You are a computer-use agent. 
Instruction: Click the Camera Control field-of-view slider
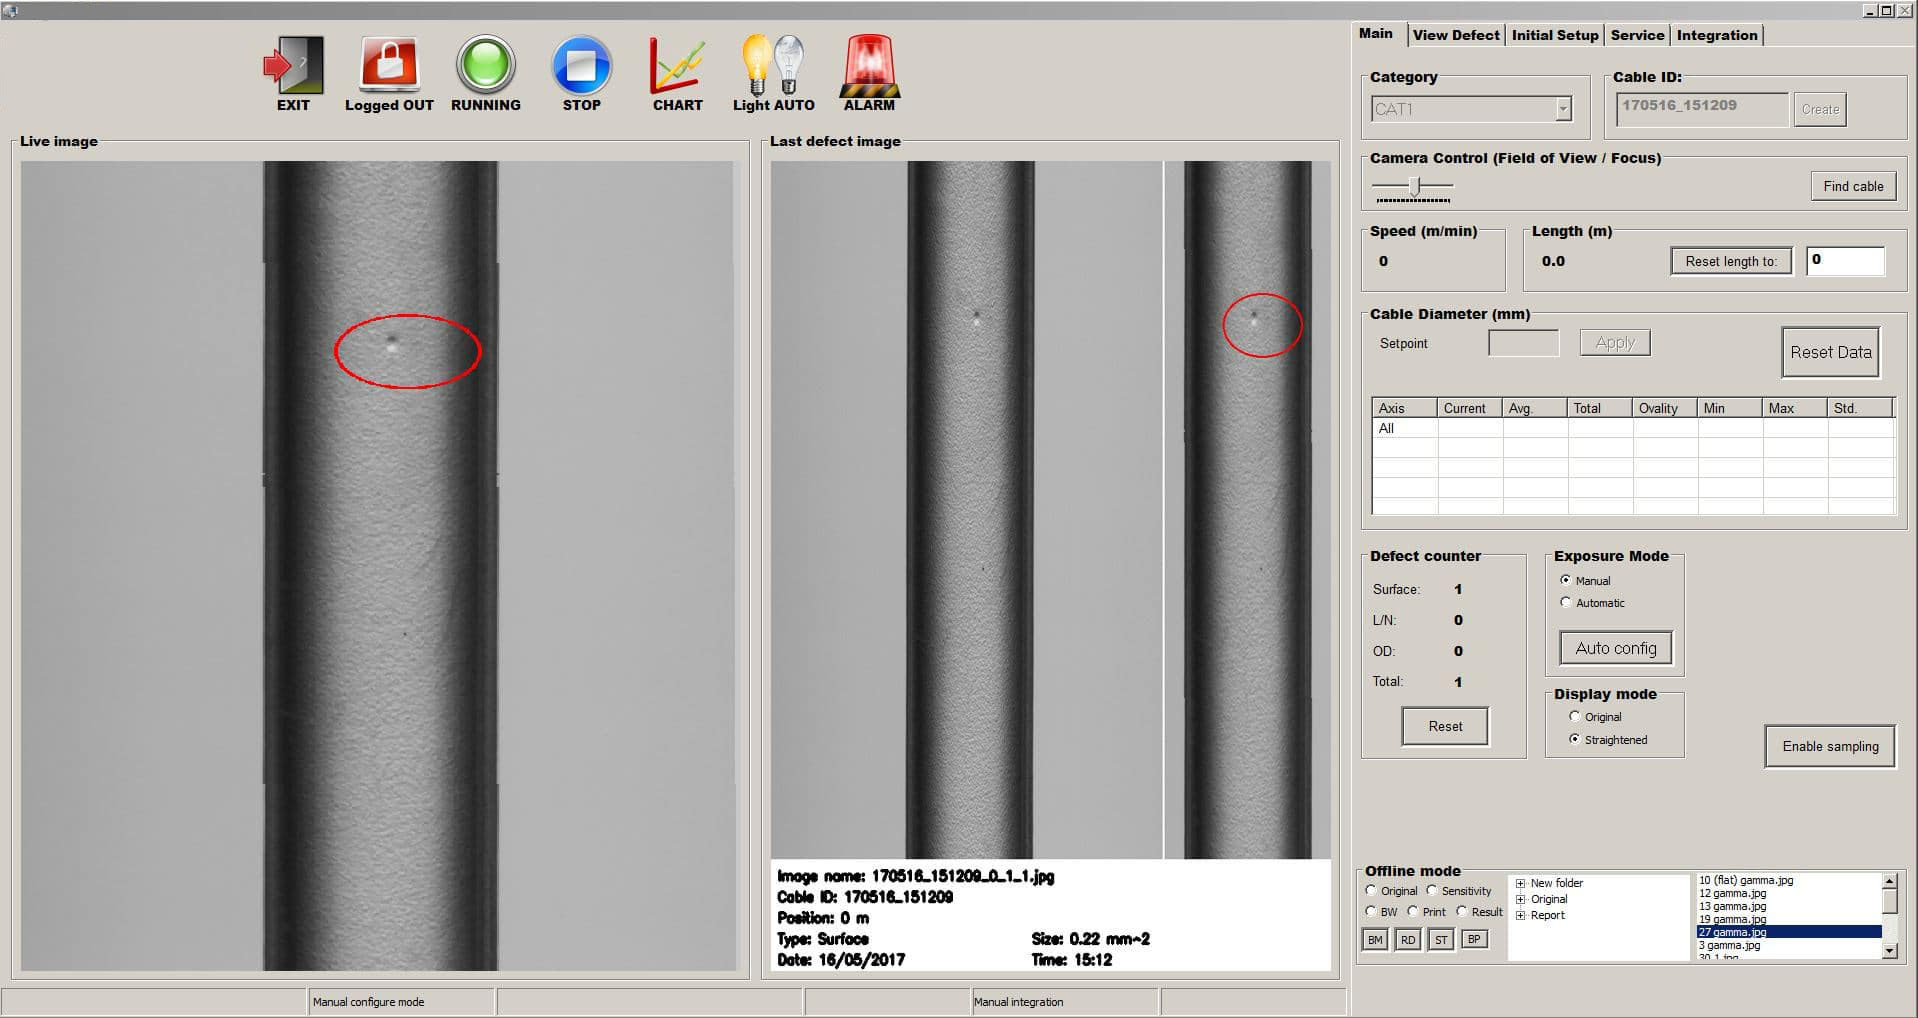1414,187
